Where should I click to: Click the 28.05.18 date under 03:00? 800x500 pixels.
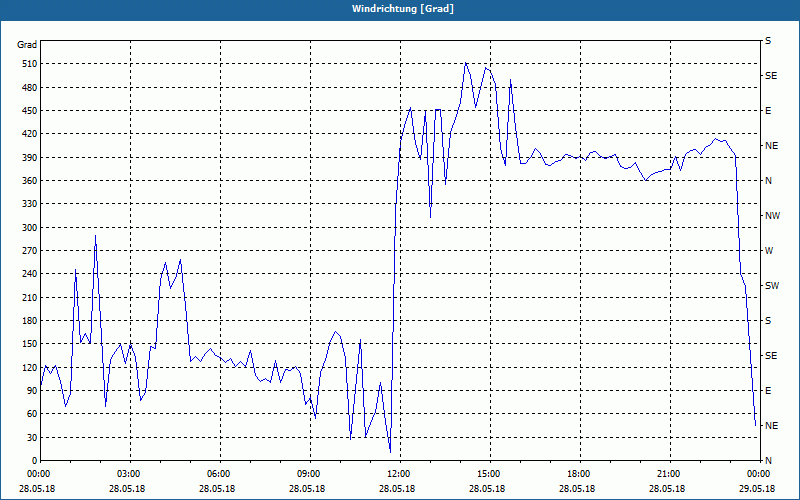coord(127,489)
